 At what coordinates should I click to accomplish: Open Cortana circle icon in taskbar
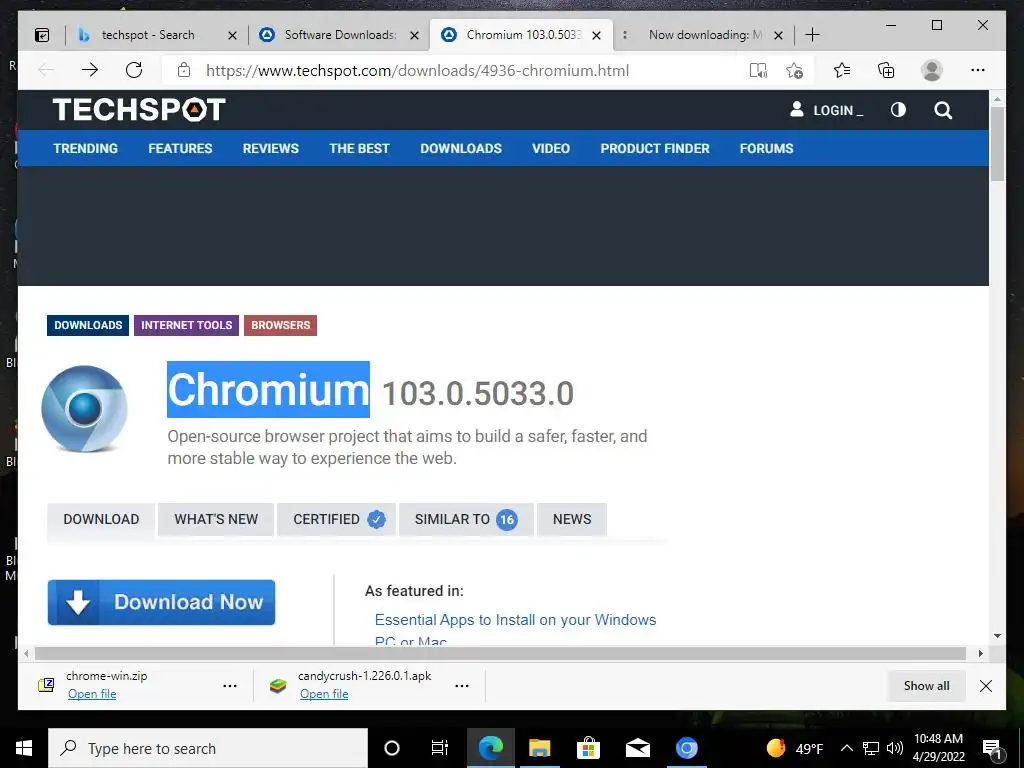pyautogui.click(x=392, y=748)
